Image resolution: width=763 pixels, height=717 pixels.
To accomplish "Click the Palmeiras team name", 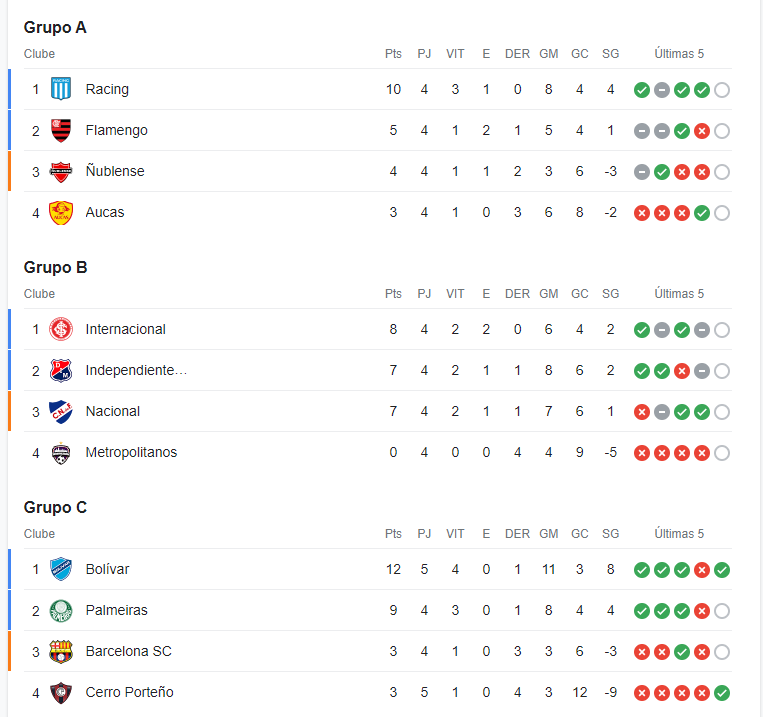I will click(116, 610).
